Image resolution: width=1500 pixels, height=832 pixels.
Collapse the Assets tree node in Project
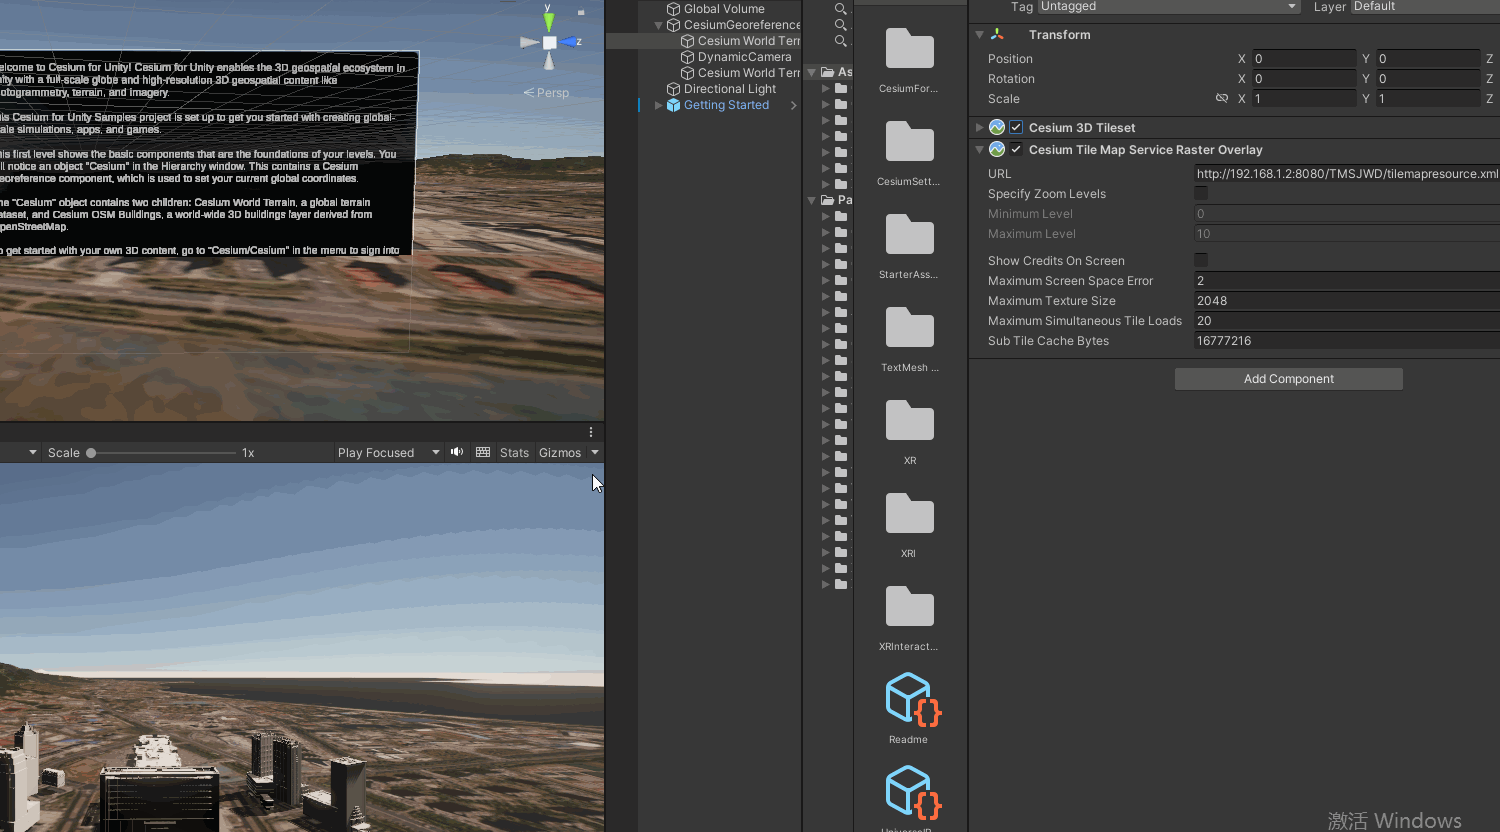812,72
